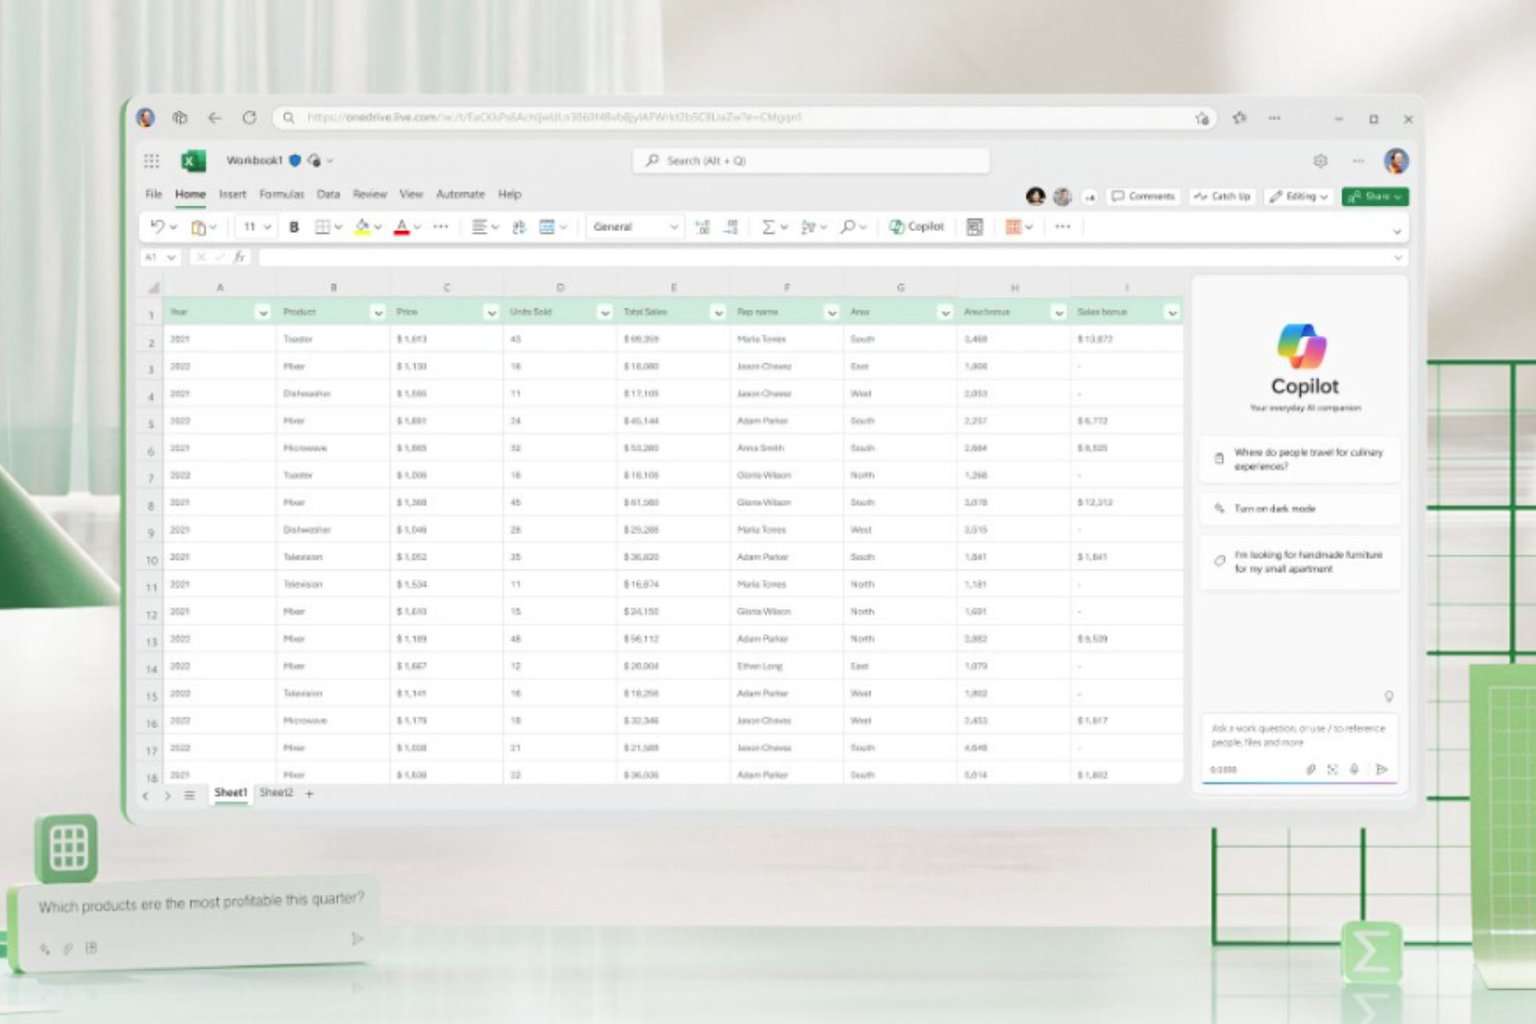Open Copilot from the ribbon
1536x1024 pixels.
[916, 227]
